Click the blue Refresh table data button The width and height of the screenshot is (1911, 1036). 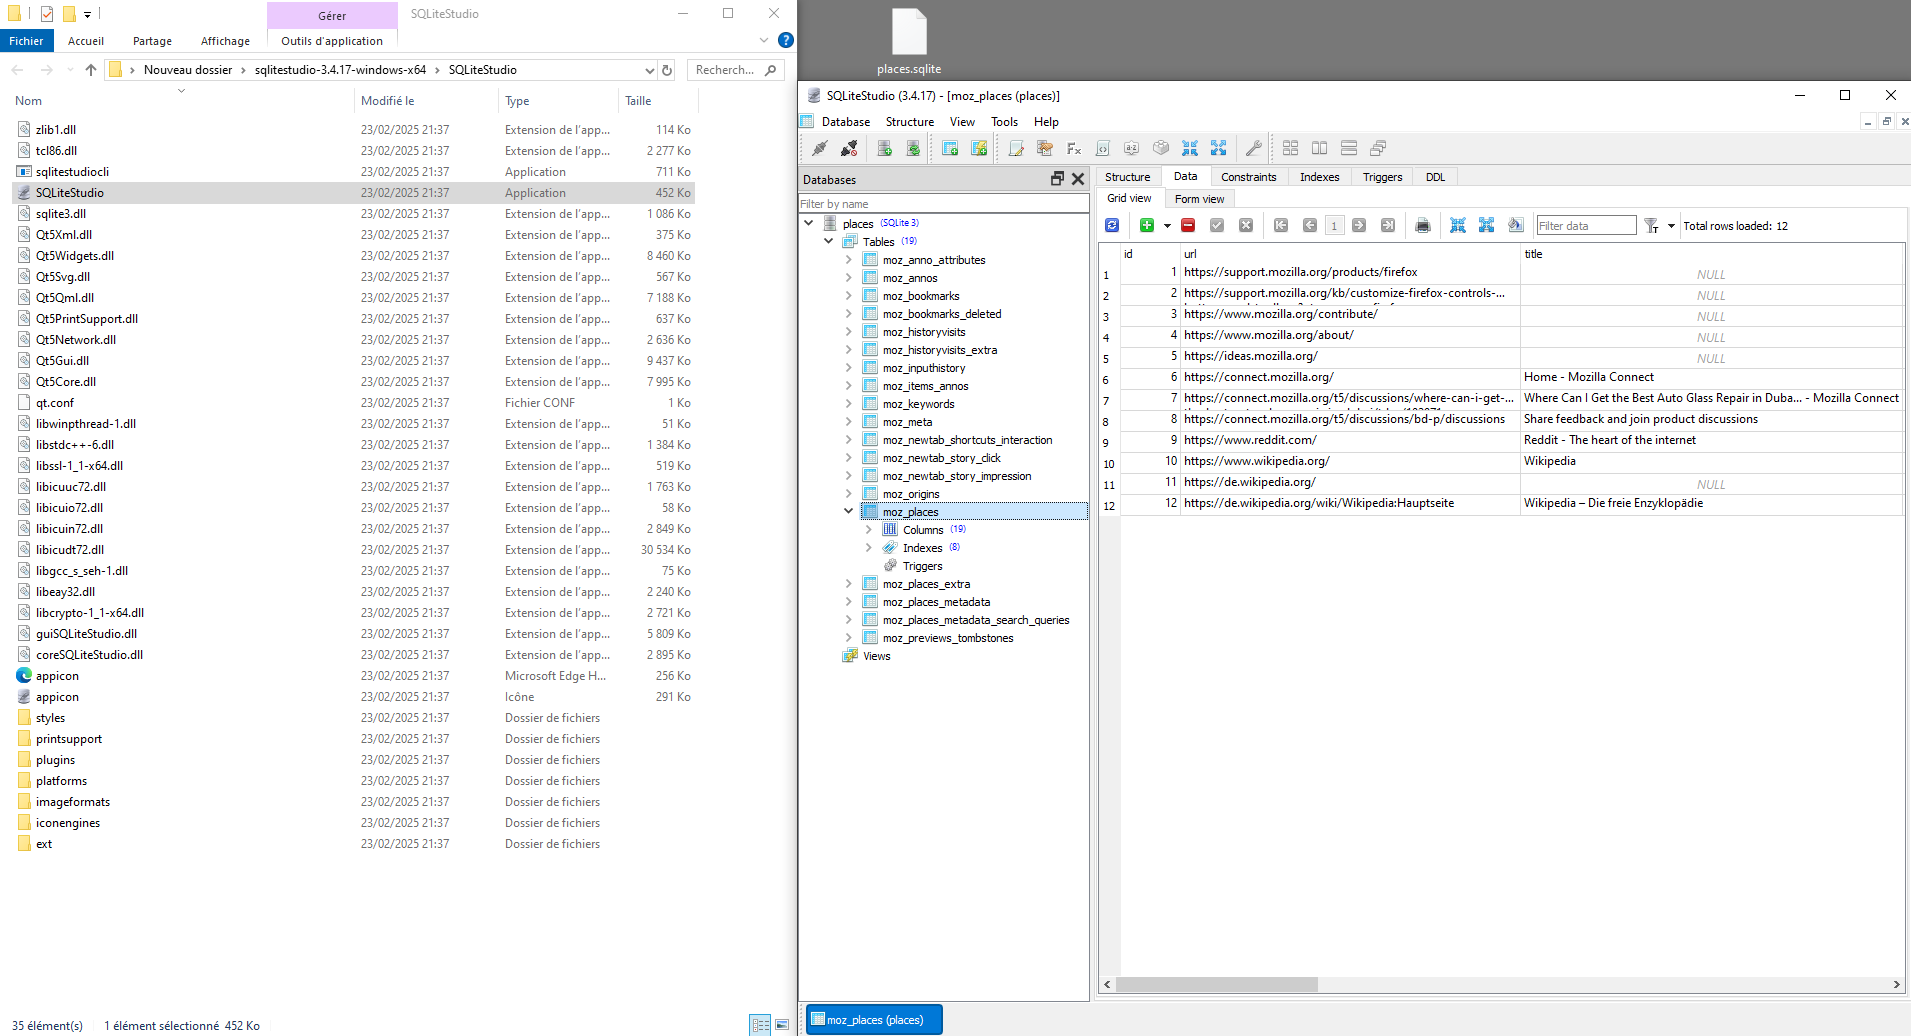(1112, 225)
